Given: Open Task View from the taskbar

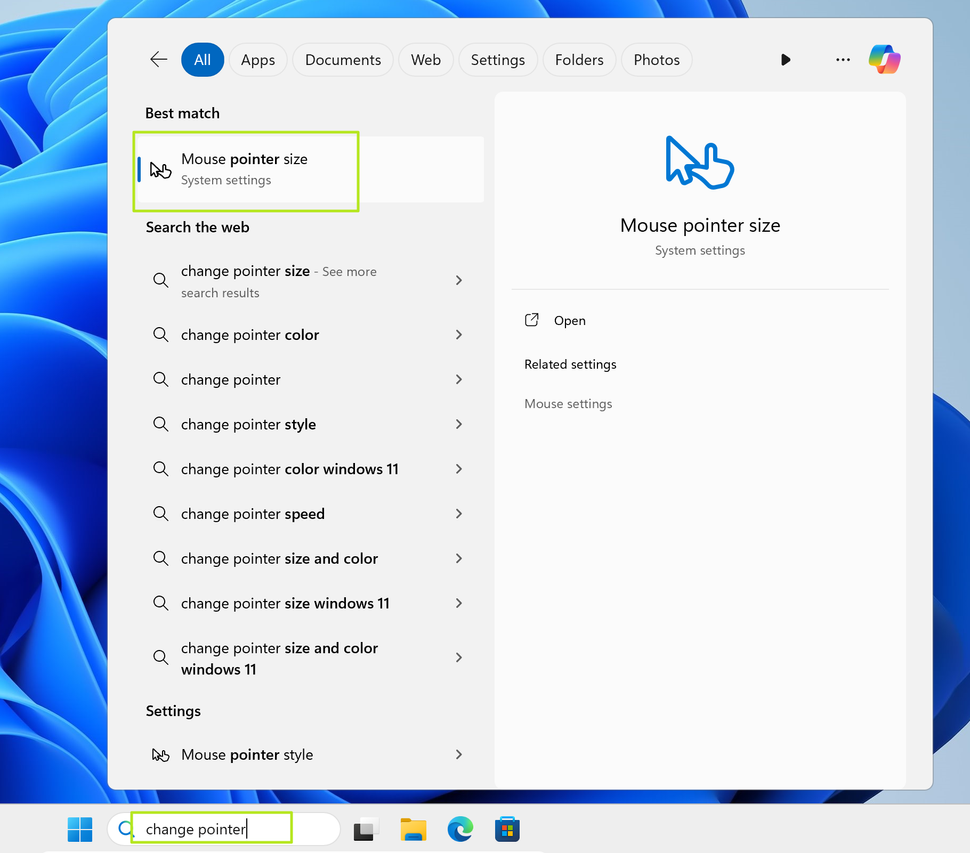Looking at the screenshot, I should pyautogui.click(x=365, y=829).
